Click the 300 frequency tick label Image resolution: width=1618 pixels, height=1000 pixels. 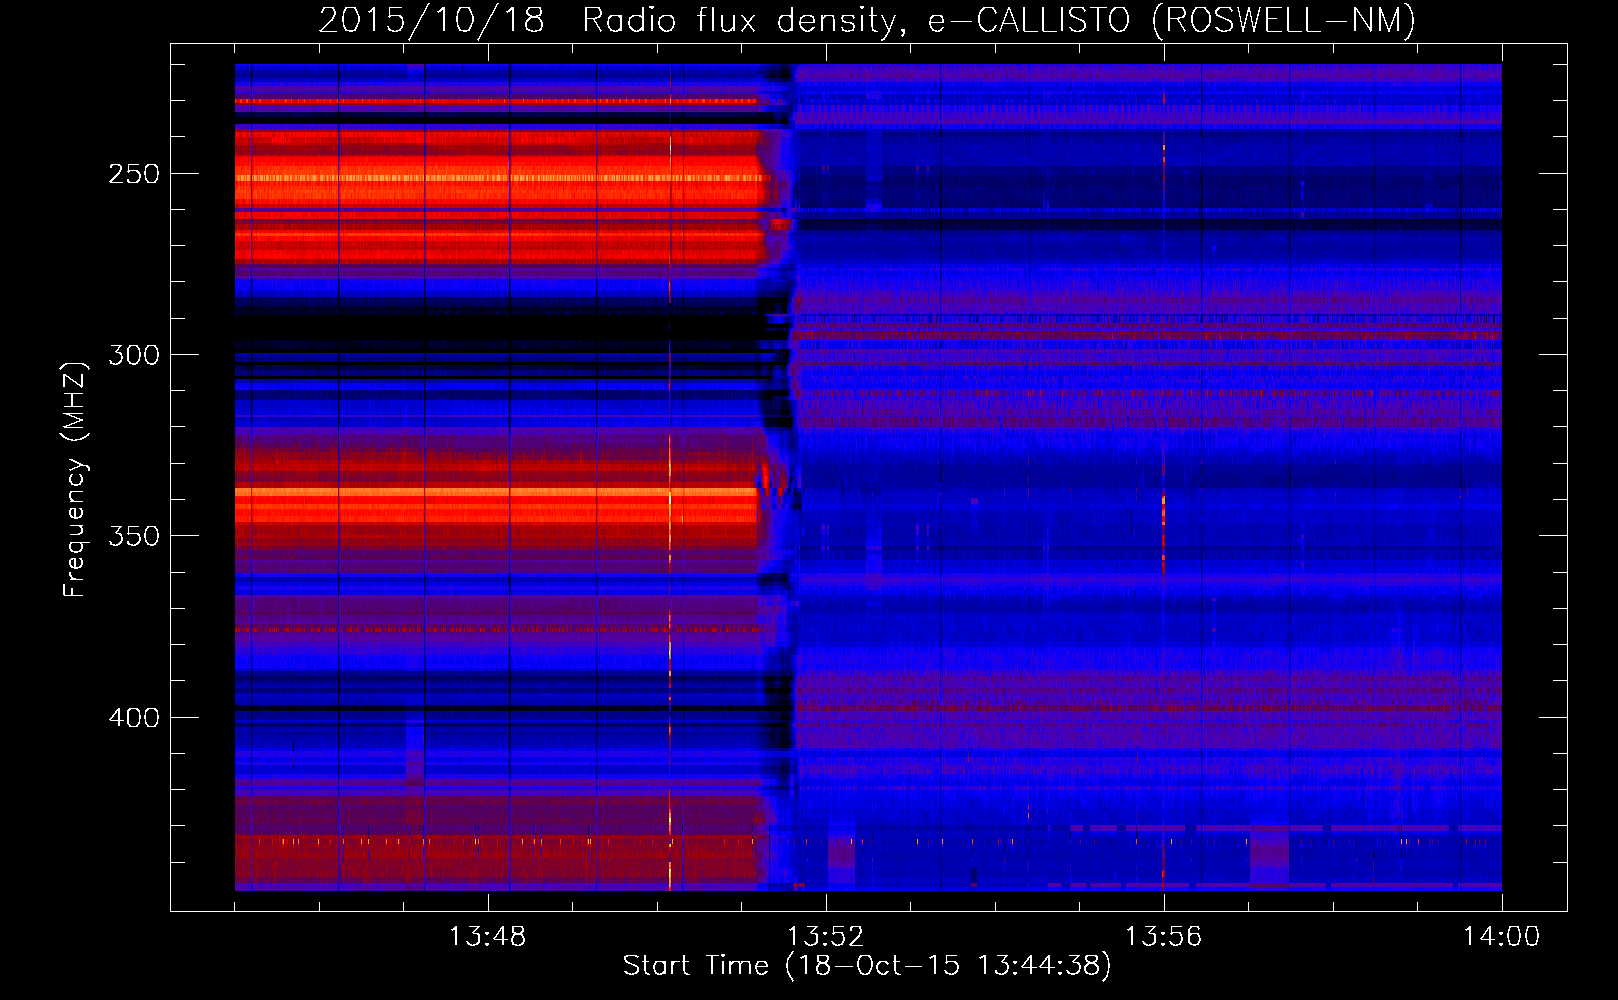coord(134,355)
